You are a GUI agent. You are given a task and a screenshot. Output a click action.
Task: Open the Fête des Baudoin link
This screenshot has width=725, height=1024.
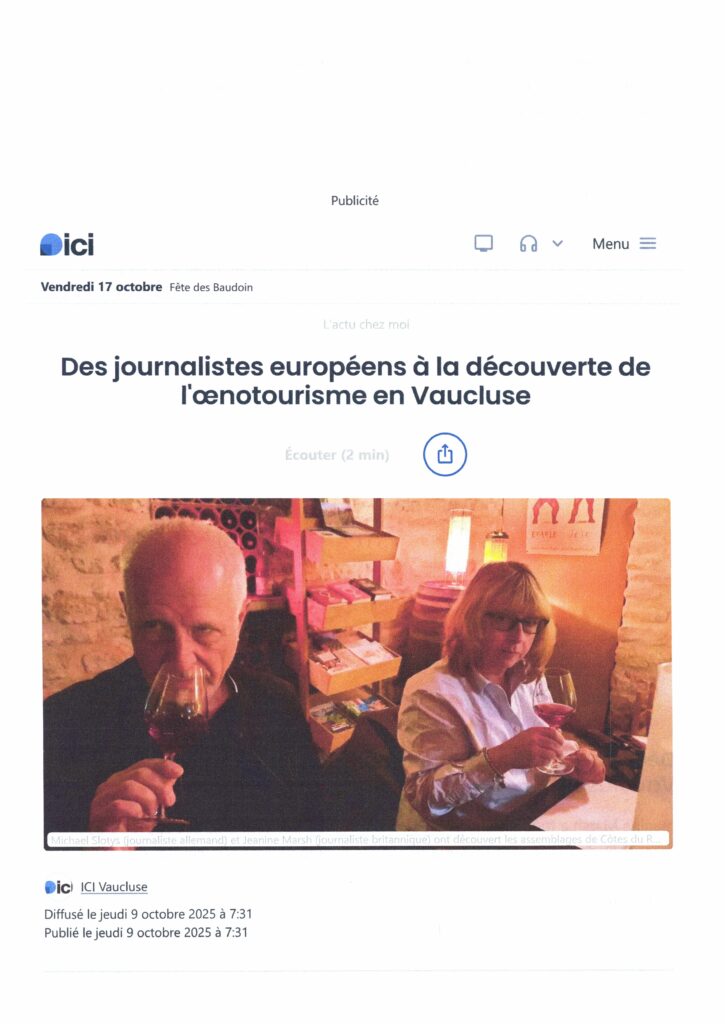click(211, 287)
